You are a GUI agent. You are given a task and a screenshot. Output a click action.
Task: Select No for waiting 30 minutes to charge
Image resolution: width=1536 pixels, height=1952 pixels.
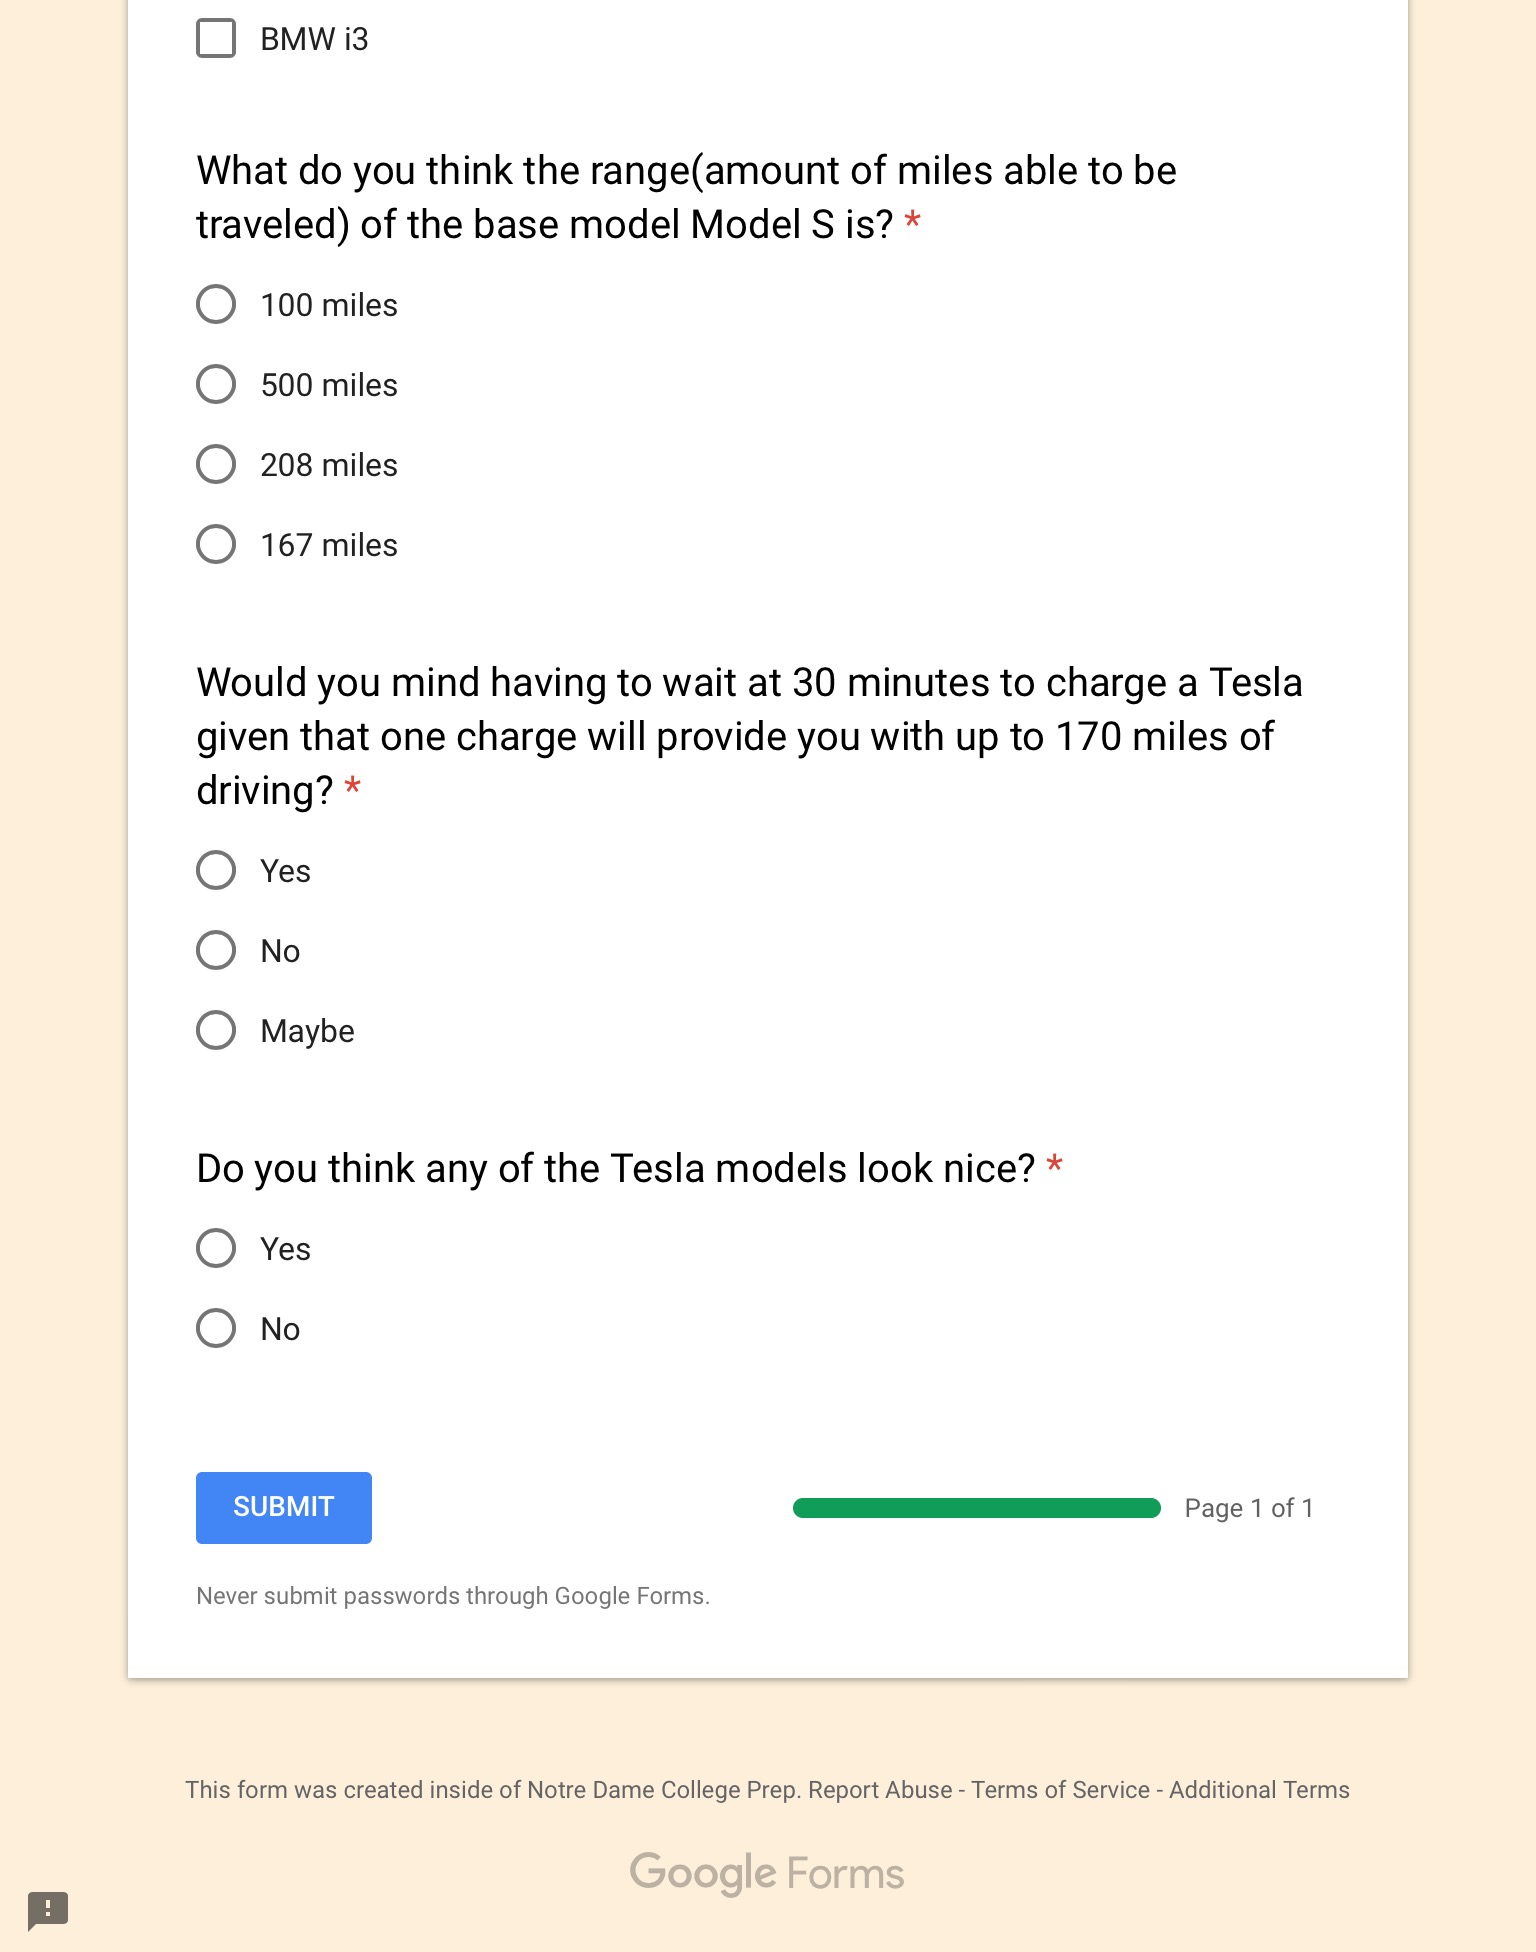(215, 950)
